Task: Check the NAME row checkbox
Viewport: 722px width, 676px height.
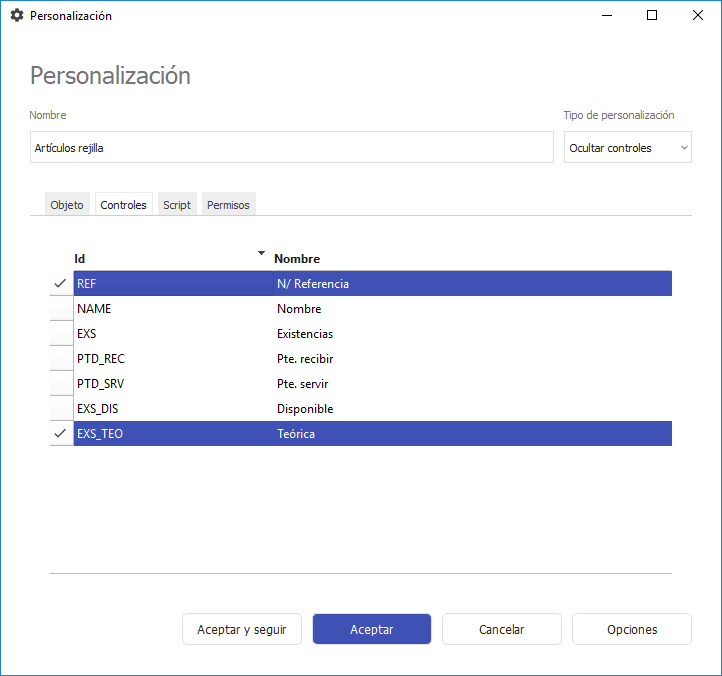Action: (x=61, y=309)
